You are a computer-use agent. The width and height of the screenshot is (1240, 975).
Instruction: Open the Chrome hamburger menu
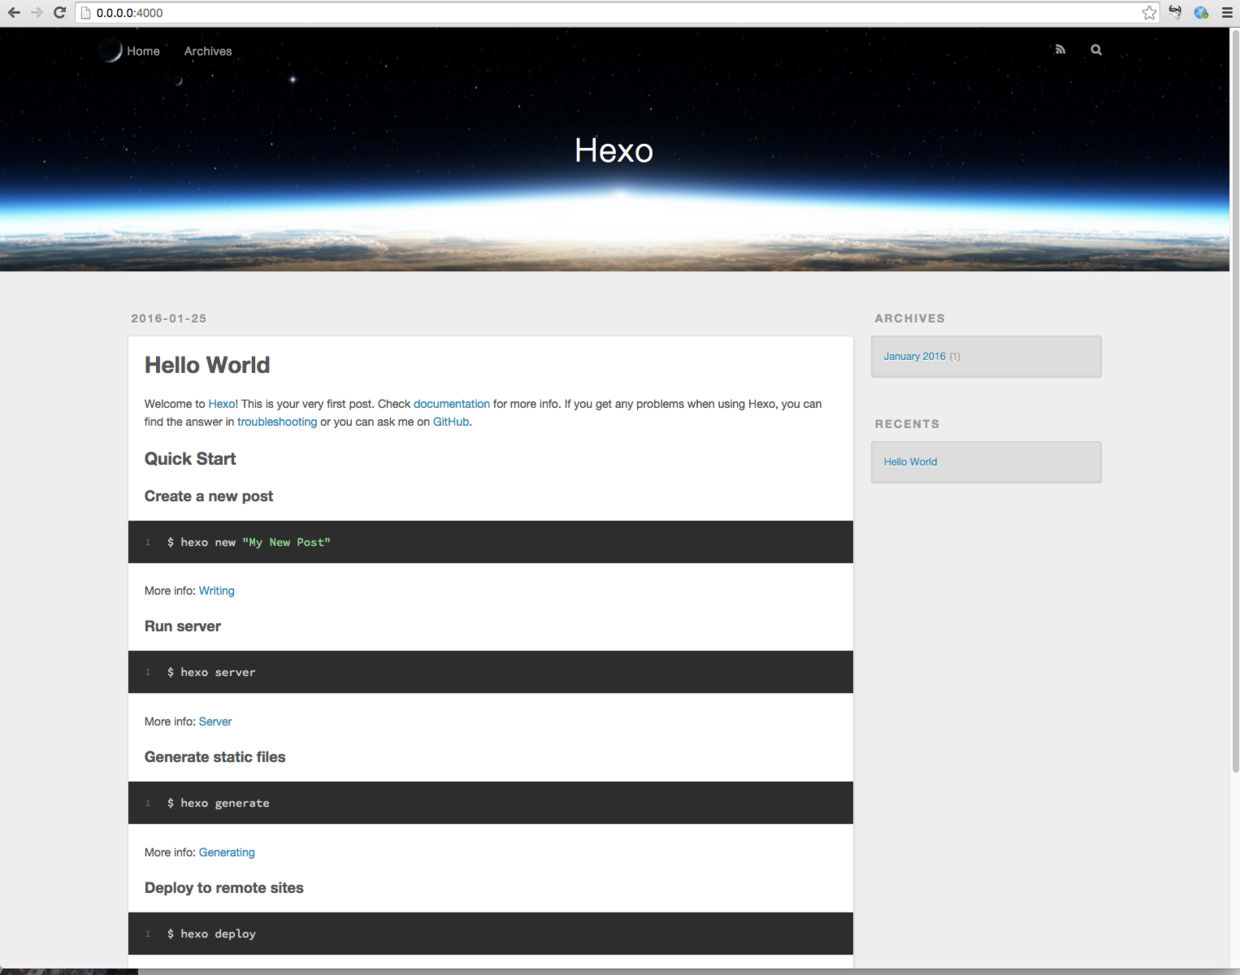1227,13
